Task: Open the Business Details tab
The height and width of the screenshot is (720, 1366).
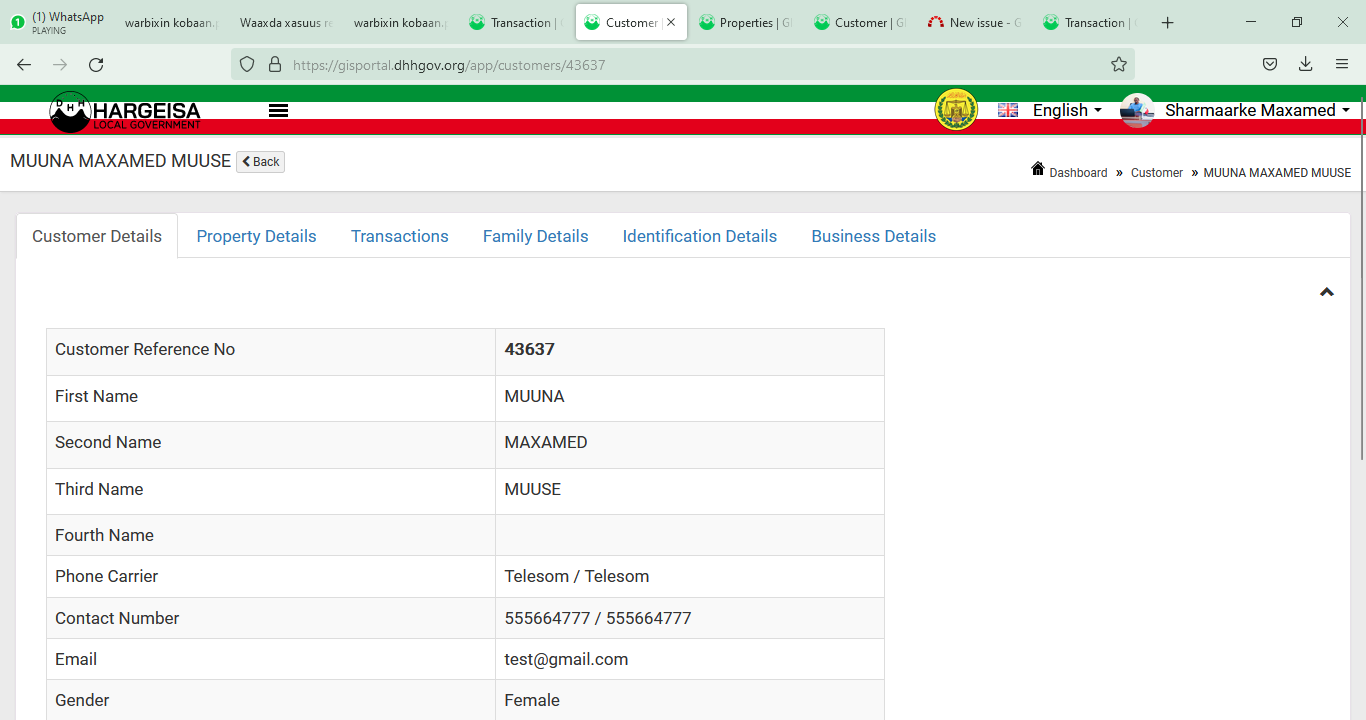Action: click(x=873, y=236)
